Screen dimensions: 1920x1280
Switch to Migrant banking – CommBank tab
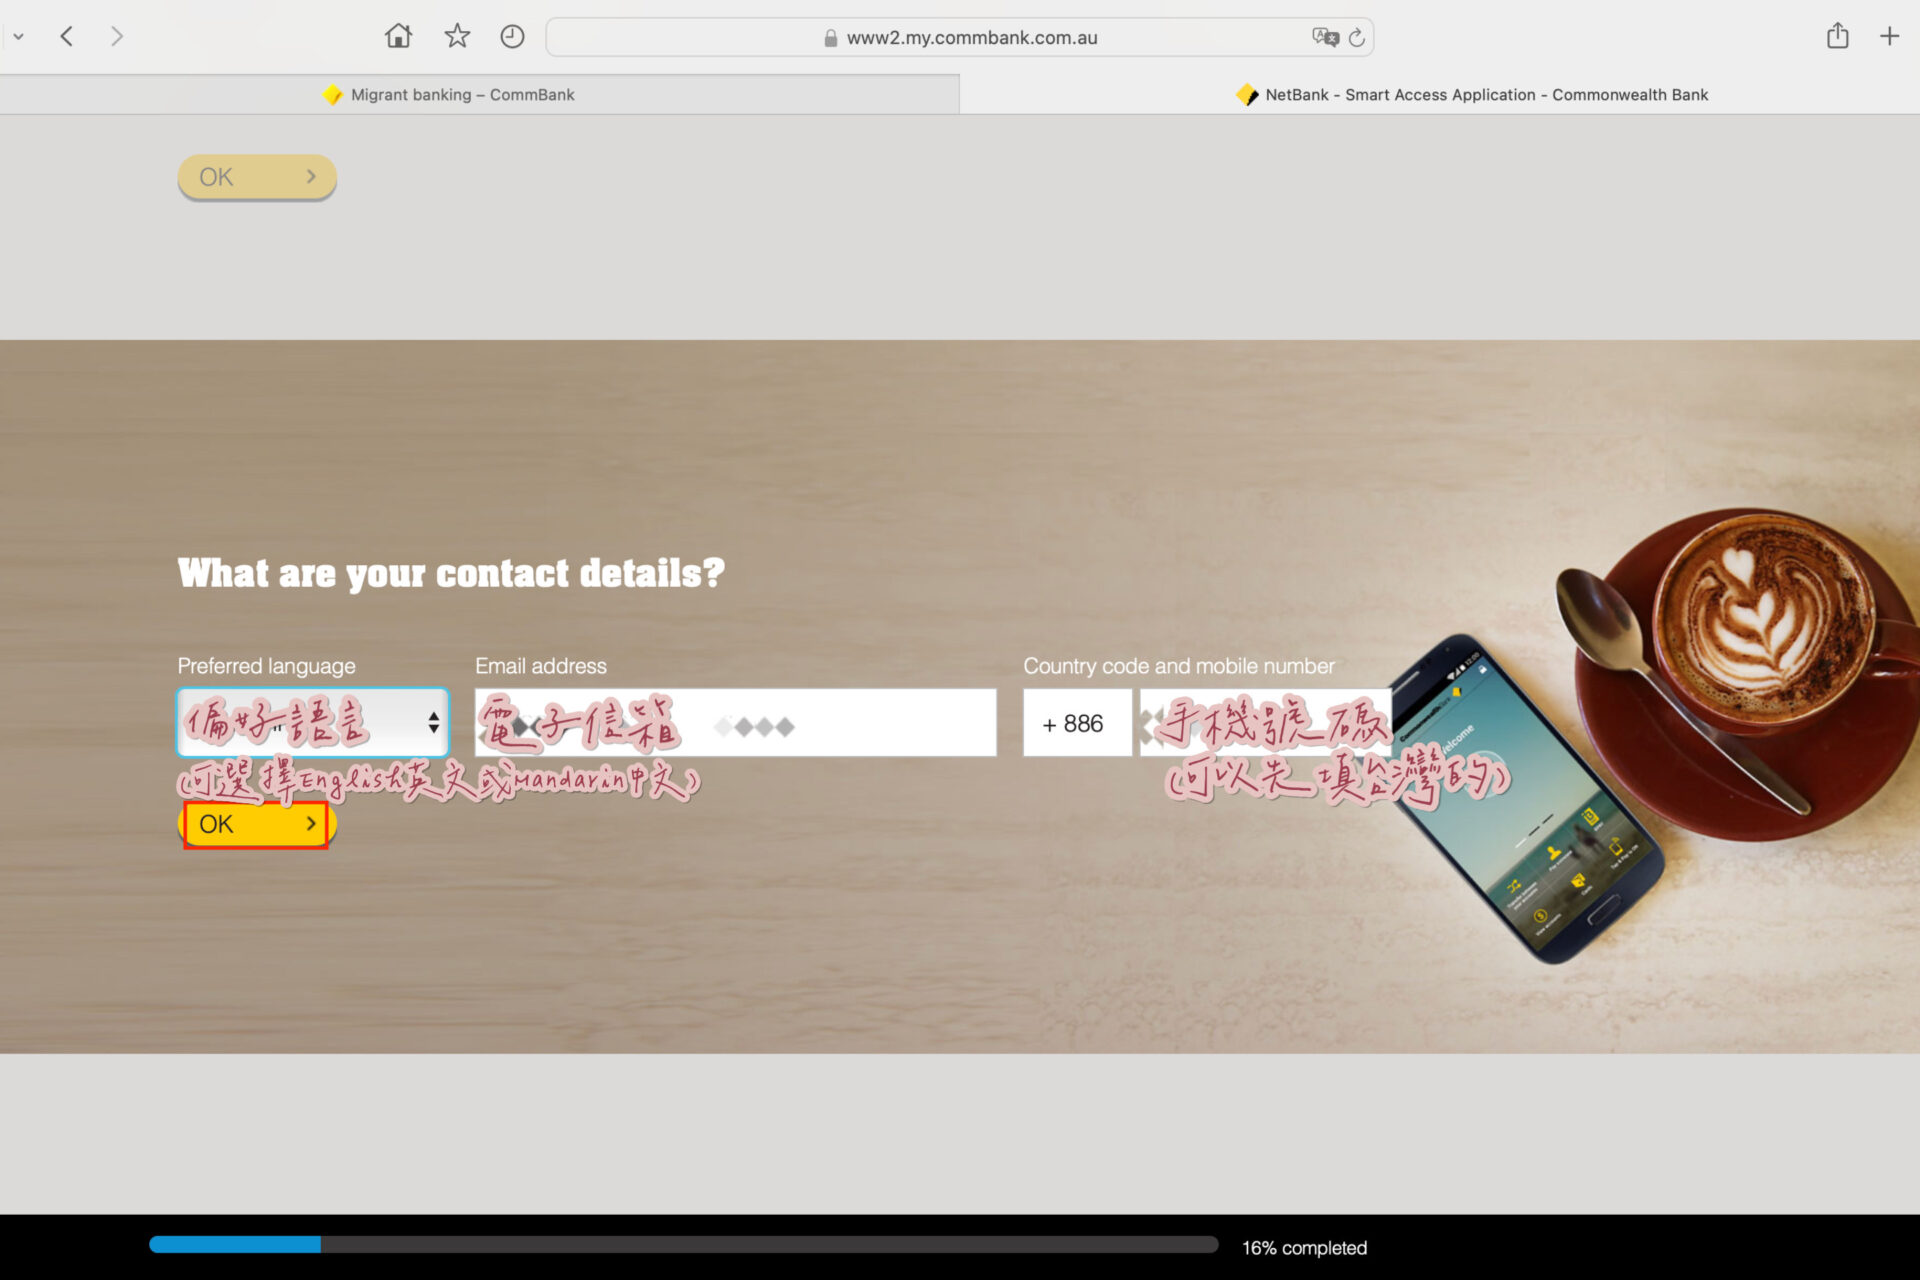click(x=462, y=95)
